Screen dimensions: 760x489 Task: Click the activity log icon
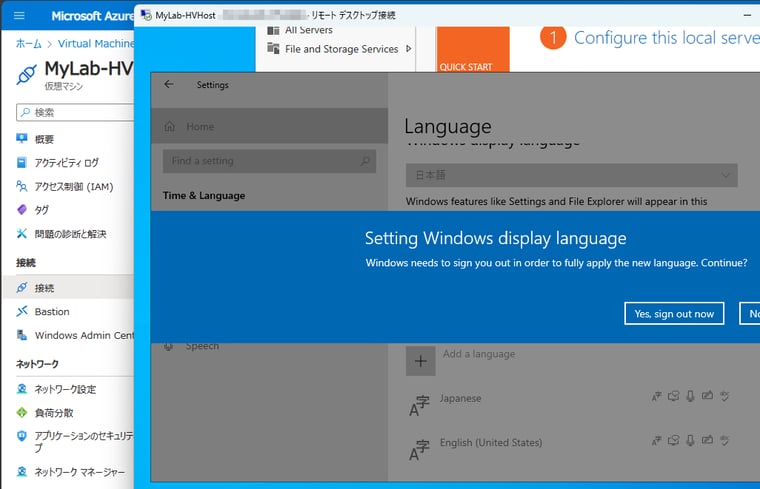tap(22, 162)
